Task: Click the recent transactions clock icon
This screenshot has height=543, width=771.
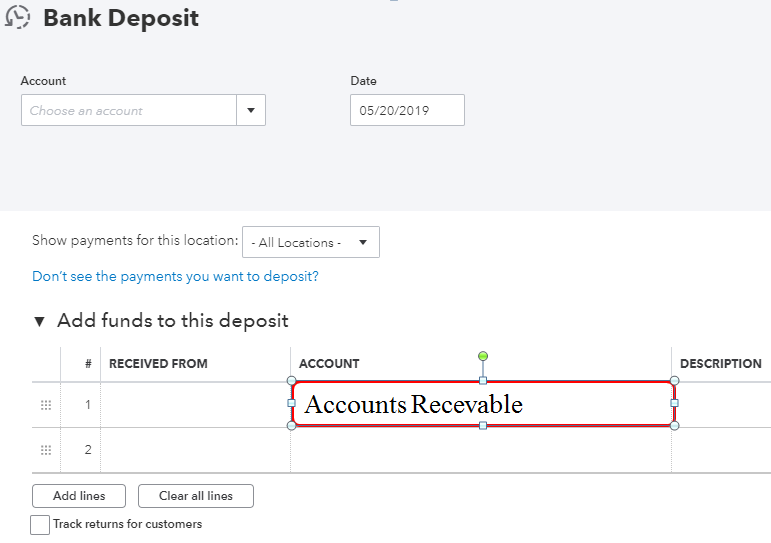Action: [18, 17]
